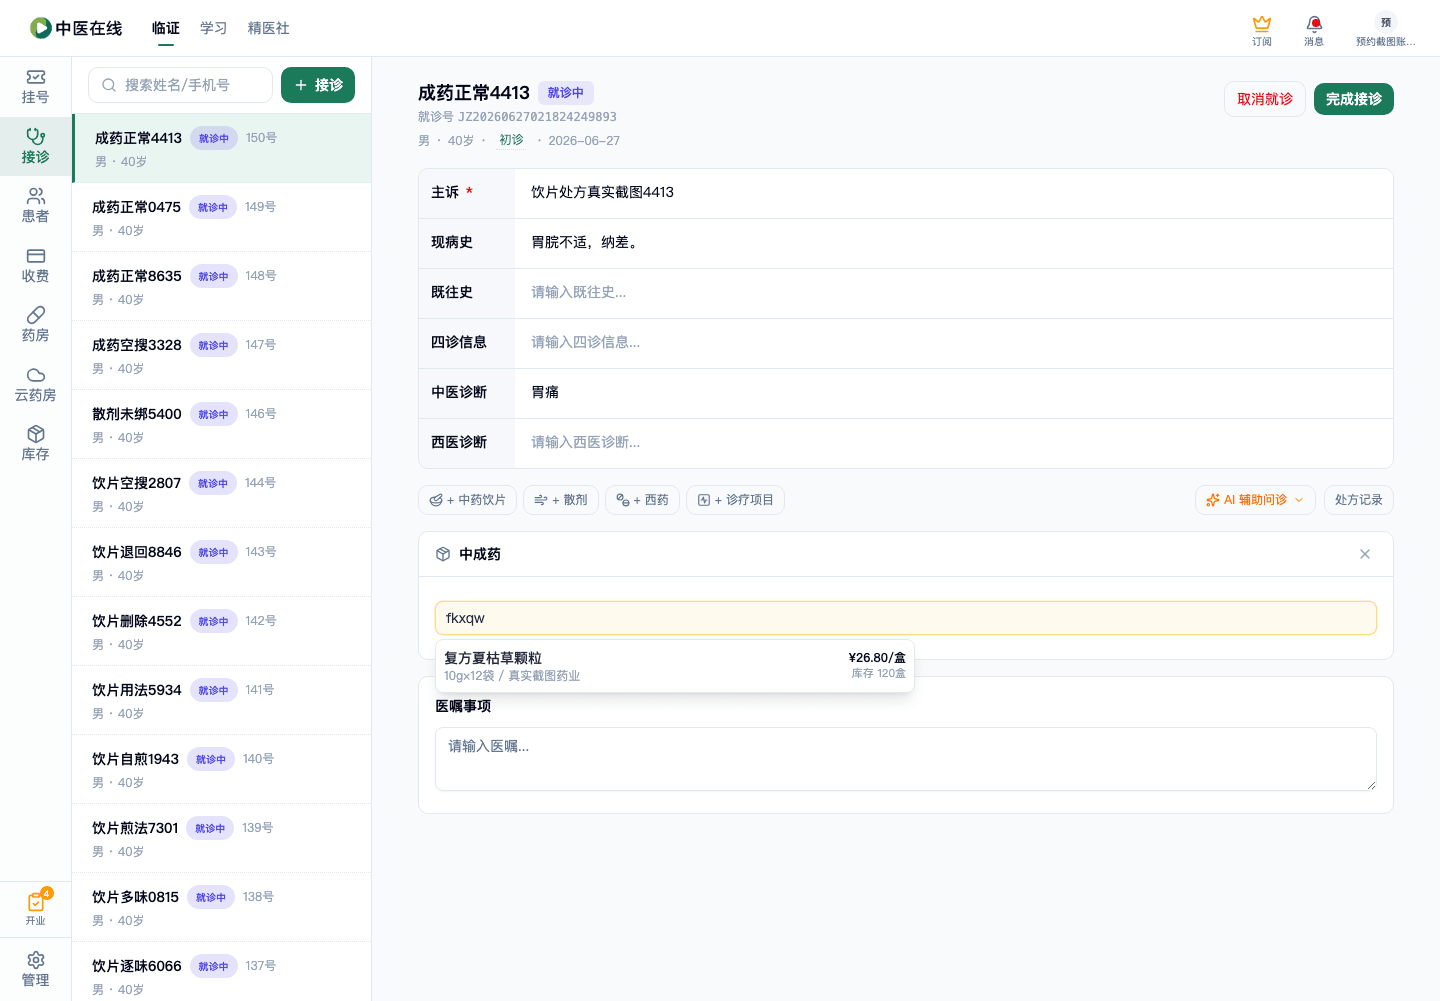The width and height of the screenshot is (1440, 1001).
Task: Select patient 成药空搜3328
Action: [222, 355]
